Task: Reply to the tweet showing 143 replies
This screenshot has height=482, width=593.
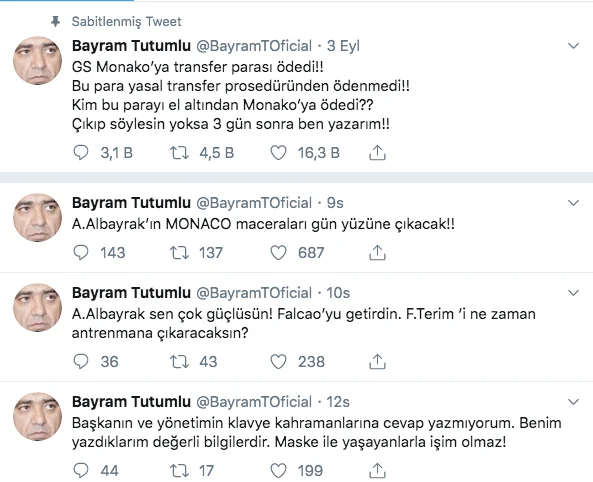Action: pyautogui.click(x=80, y=253)
